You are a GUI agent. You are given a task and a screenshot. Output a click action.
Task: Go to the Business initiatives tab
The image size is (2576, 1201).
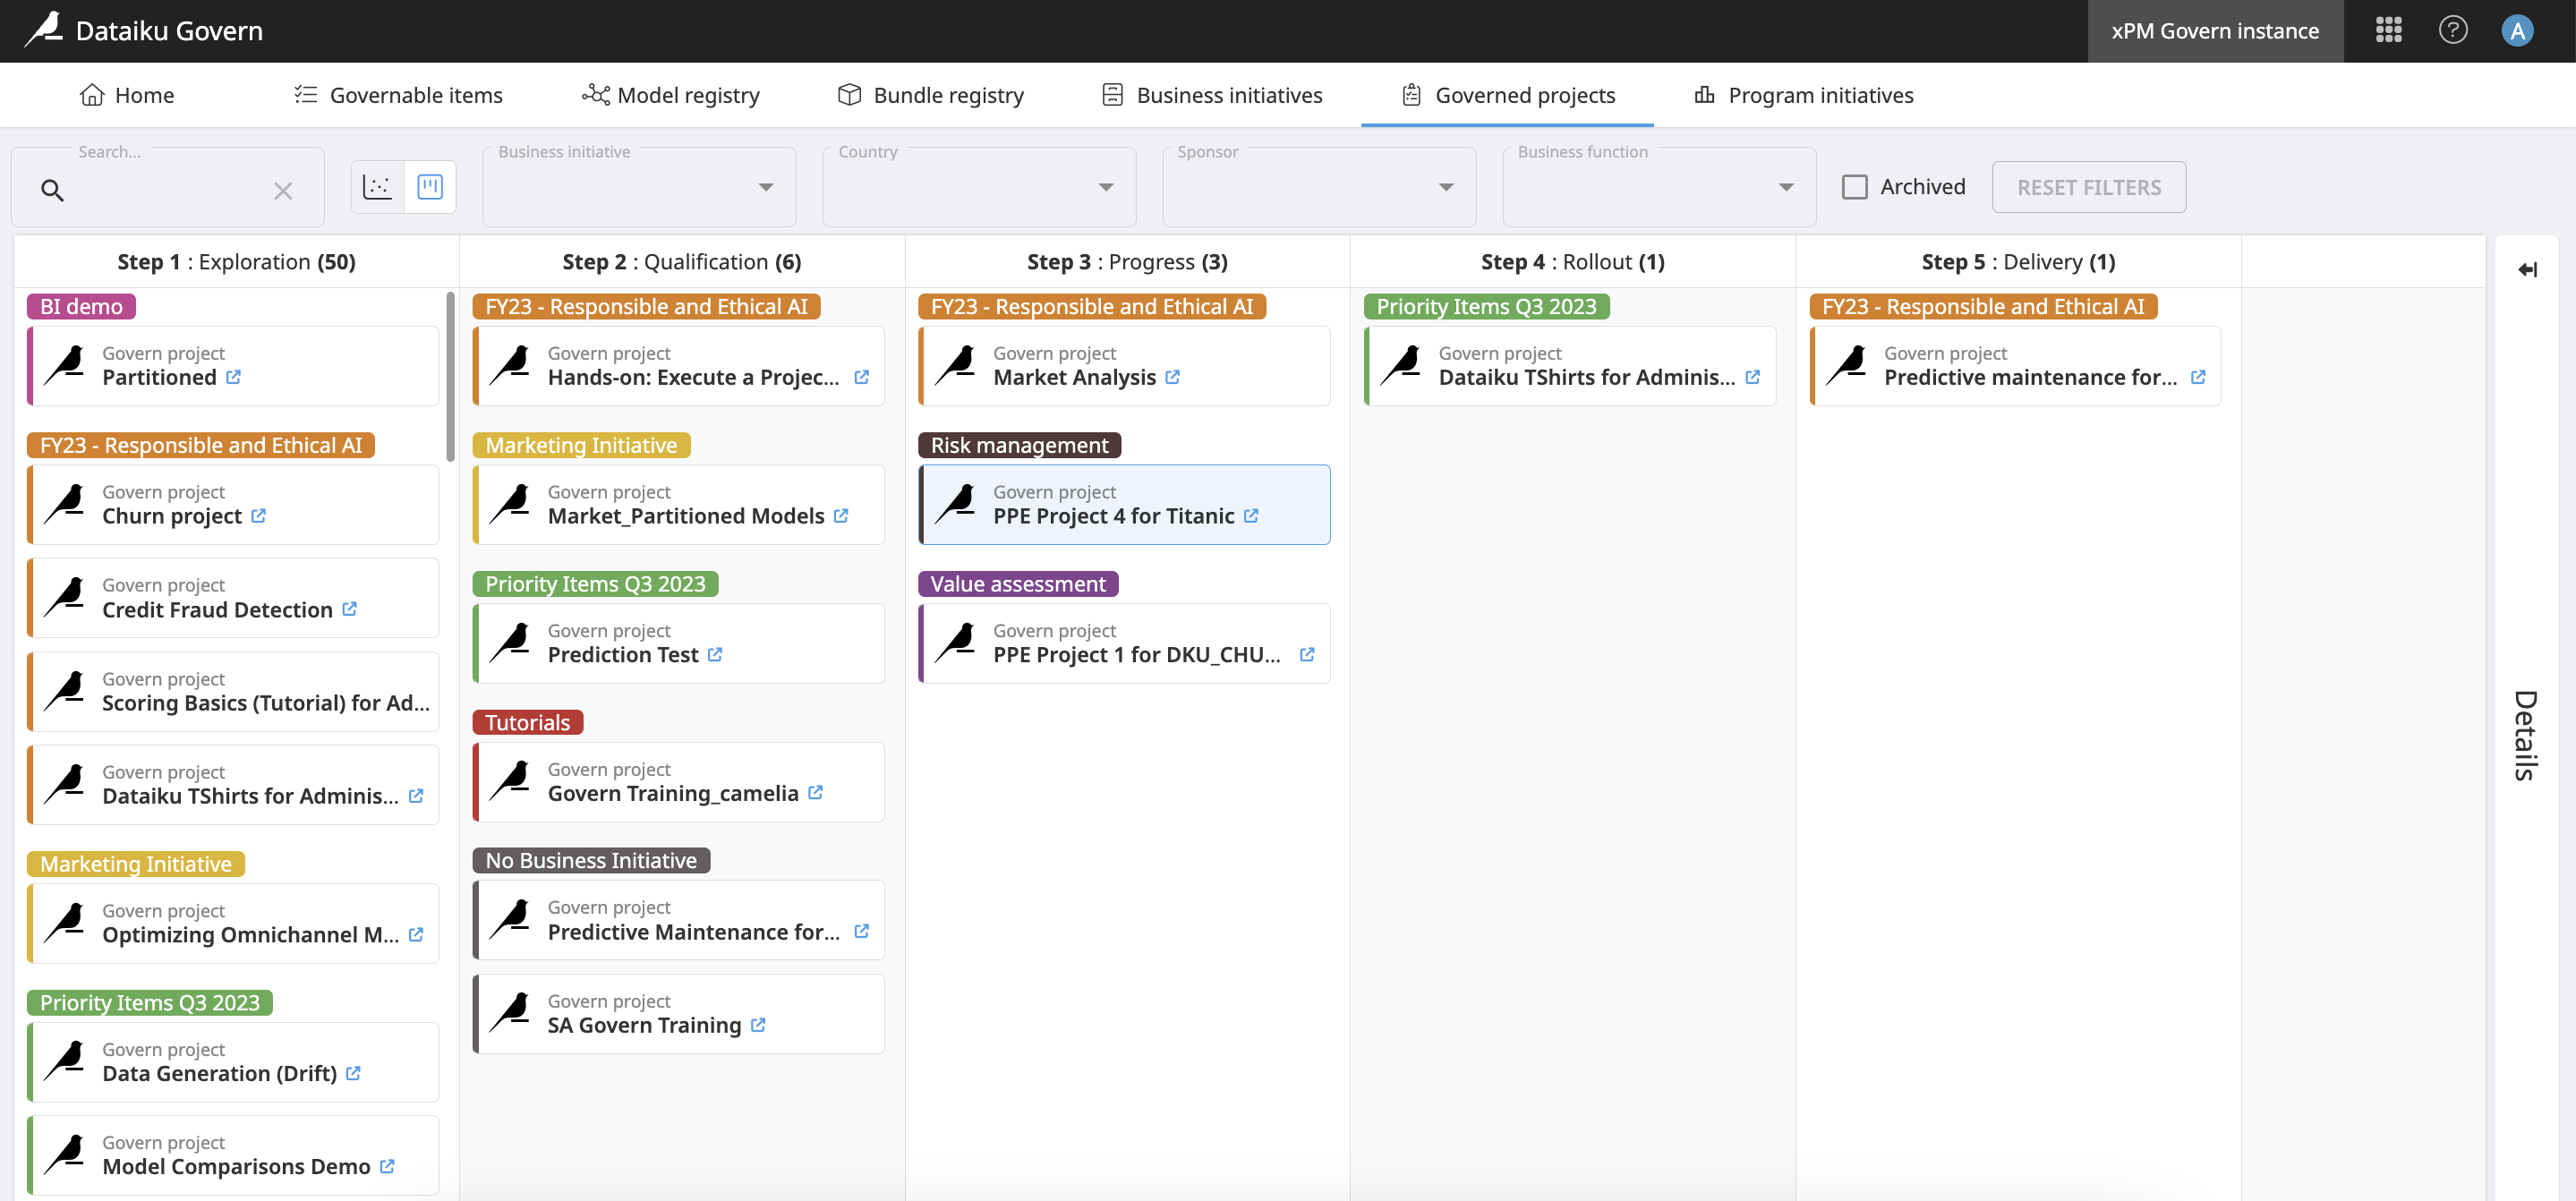(x=1212, y=94)
